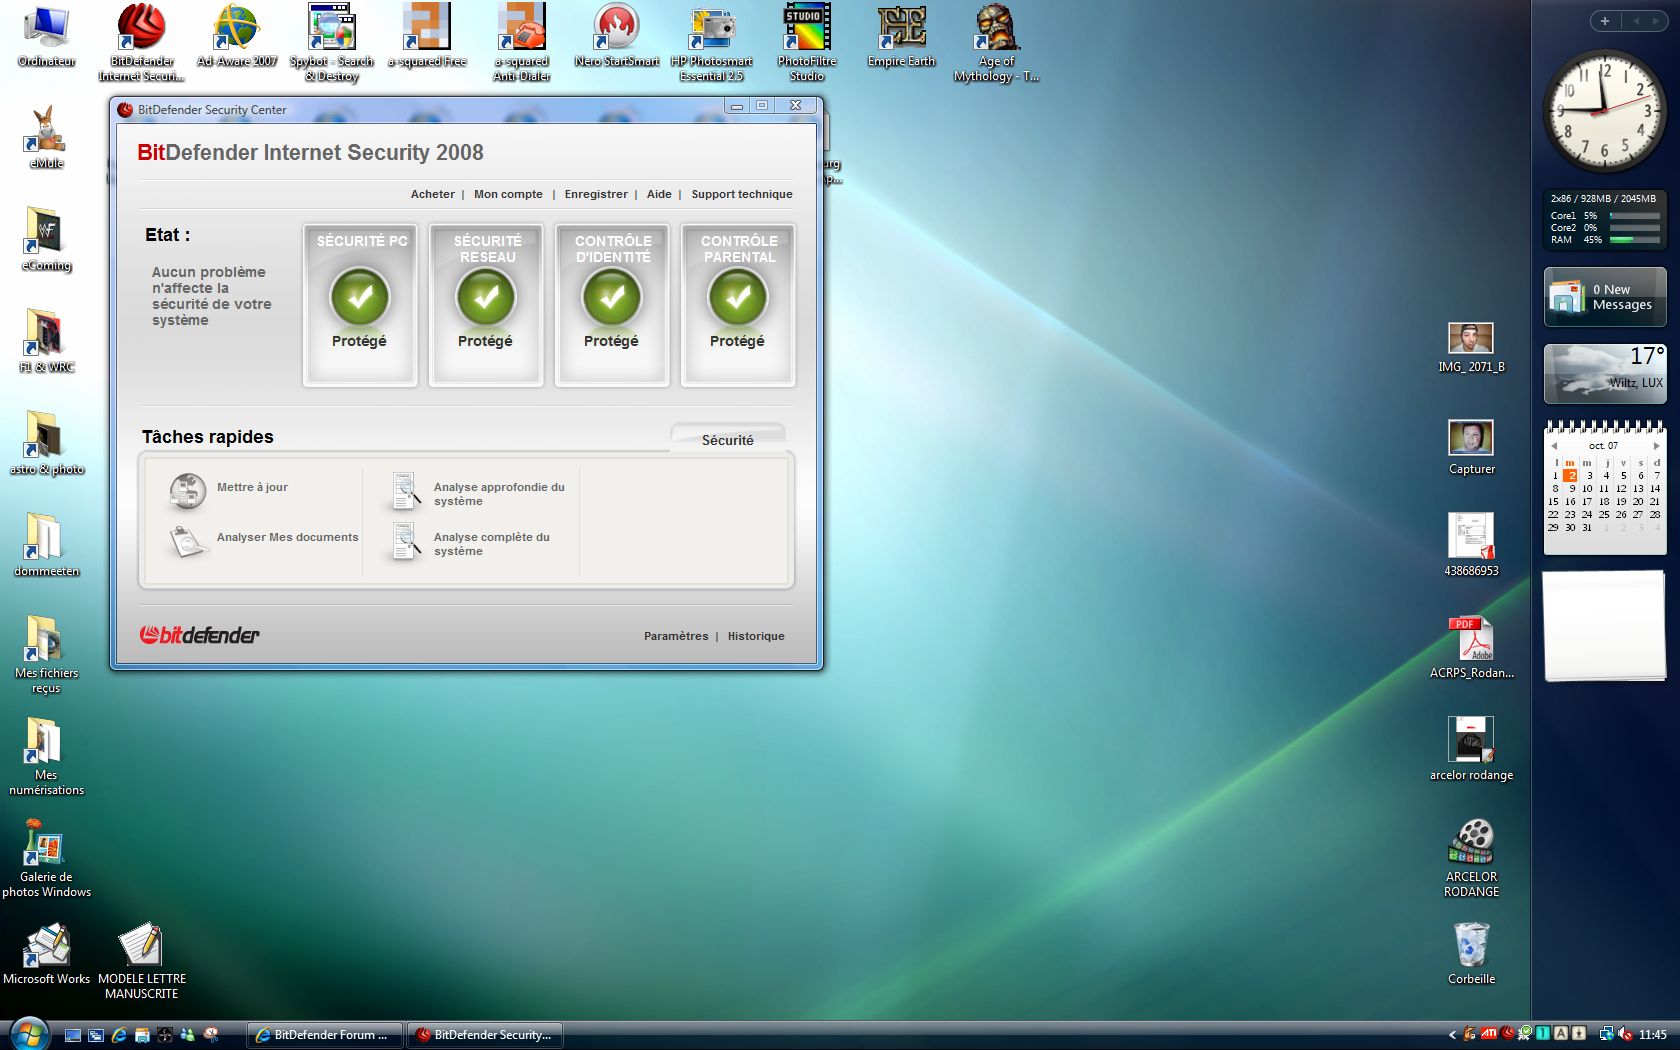
Task: Click the Mettre à jour update icon
Action: [187, 490]
